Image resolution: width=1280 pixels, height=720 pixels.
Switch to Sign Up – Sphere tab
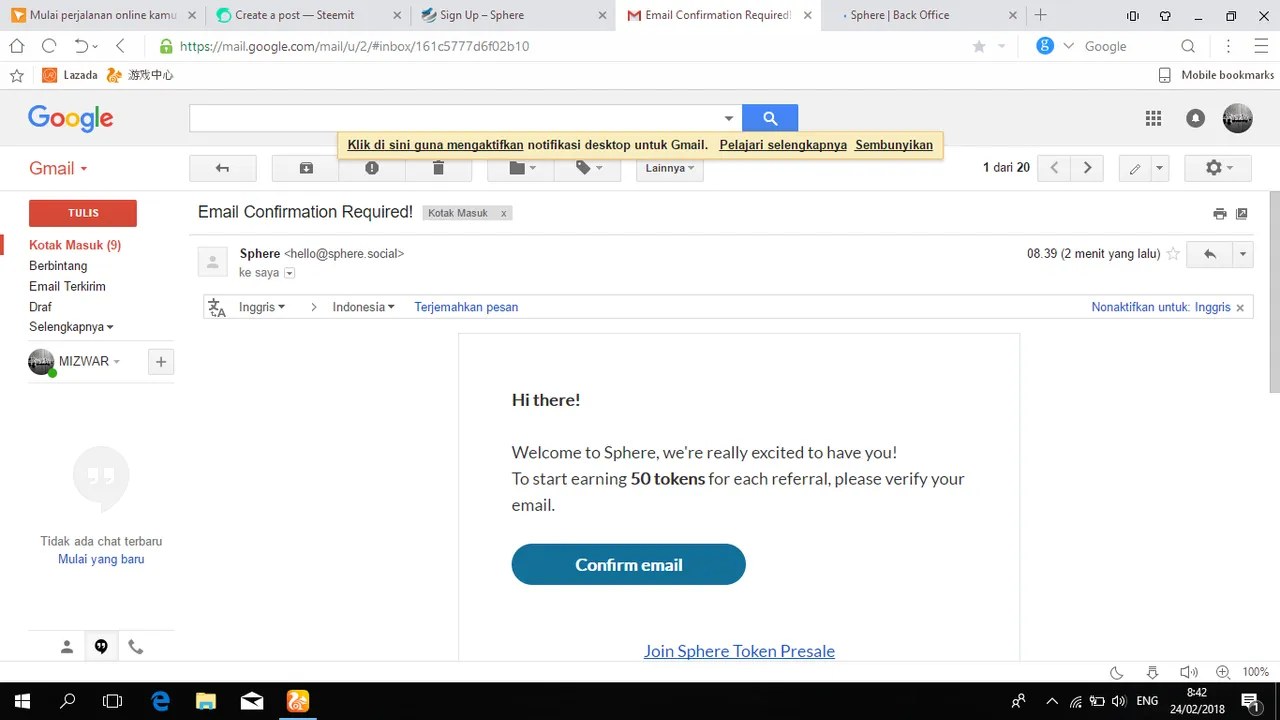514,15
